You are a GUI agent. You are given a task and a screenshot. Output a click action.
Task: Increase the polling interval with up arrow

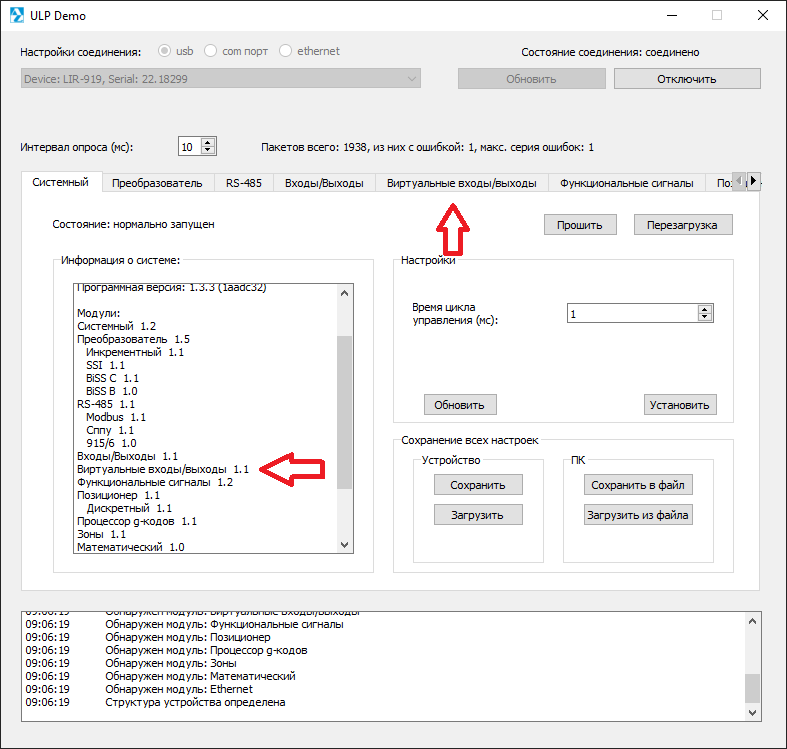(x=208, y=142)
